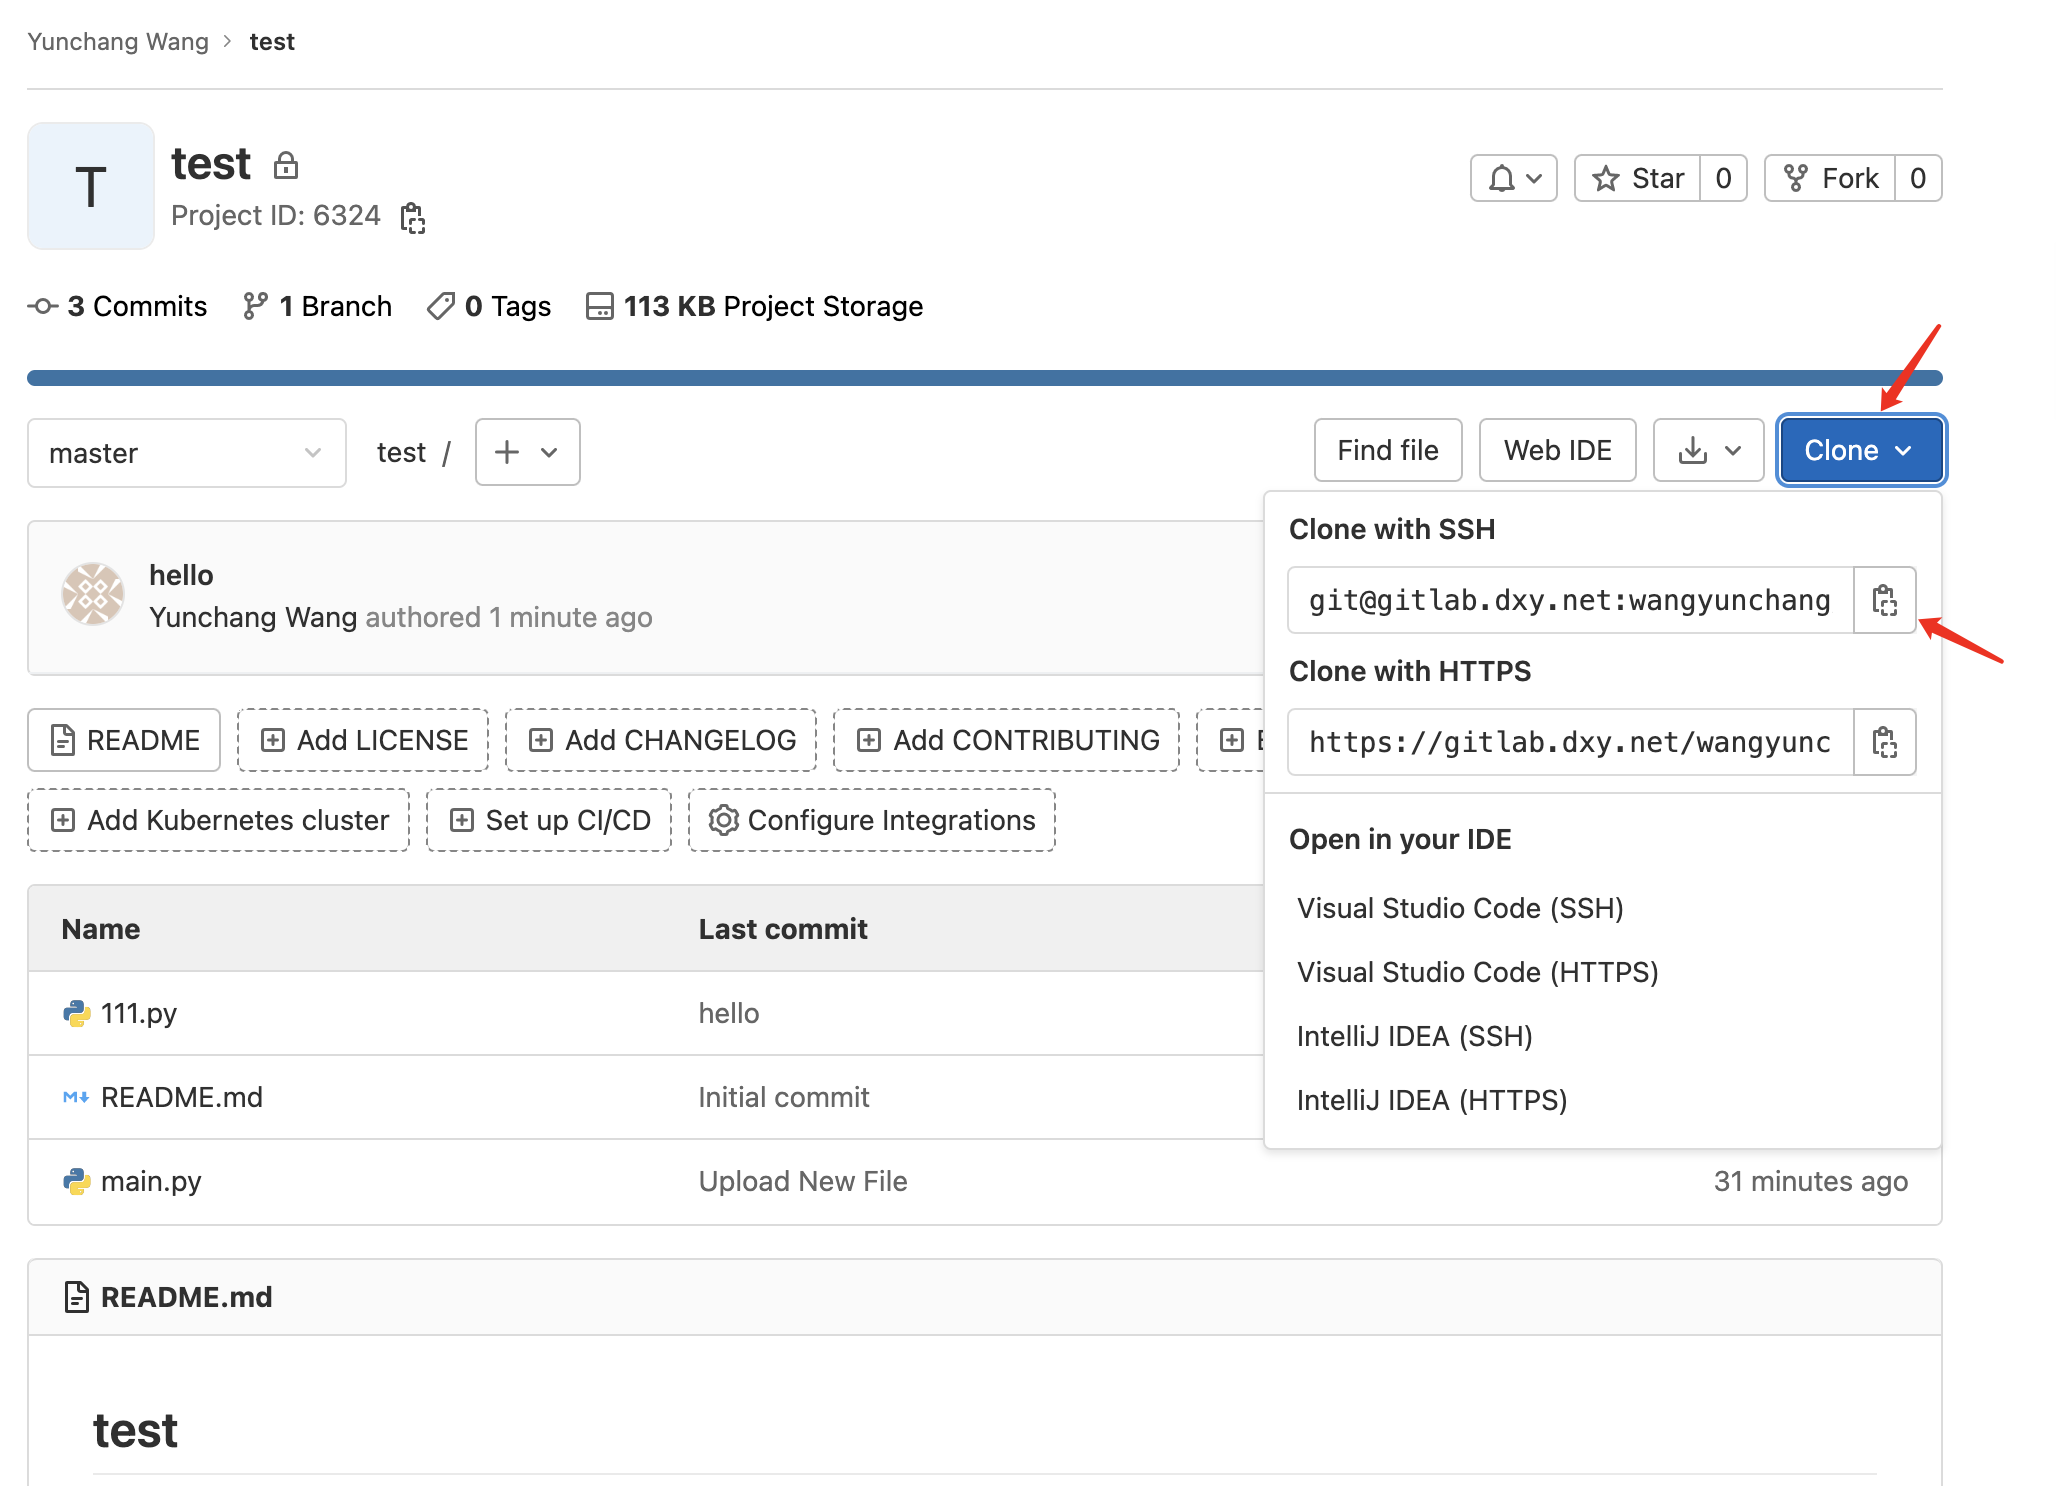This screenshot has height=1486, width=2056.
Task: Expand the download source code dropdown
Action: pyautogui.click(x=1708, y=450)
